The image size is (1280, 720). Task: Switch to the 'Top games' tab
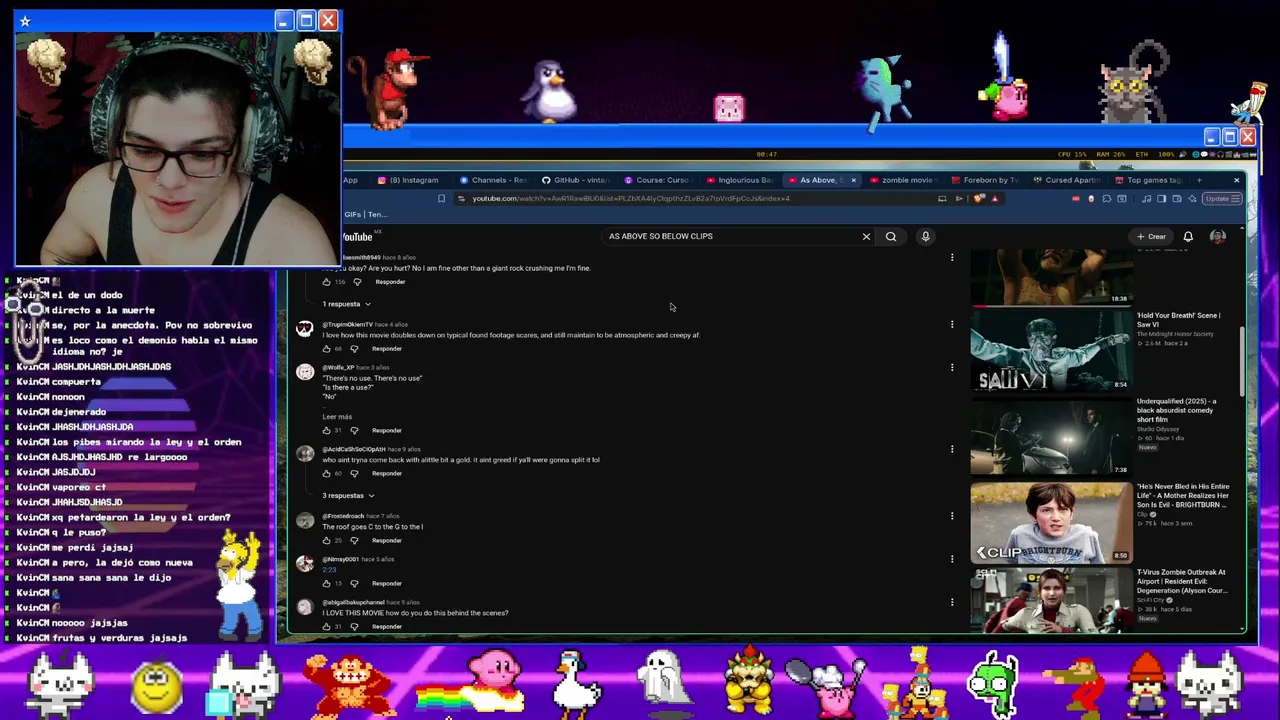pyautogui.click(x=1149, y=181)
